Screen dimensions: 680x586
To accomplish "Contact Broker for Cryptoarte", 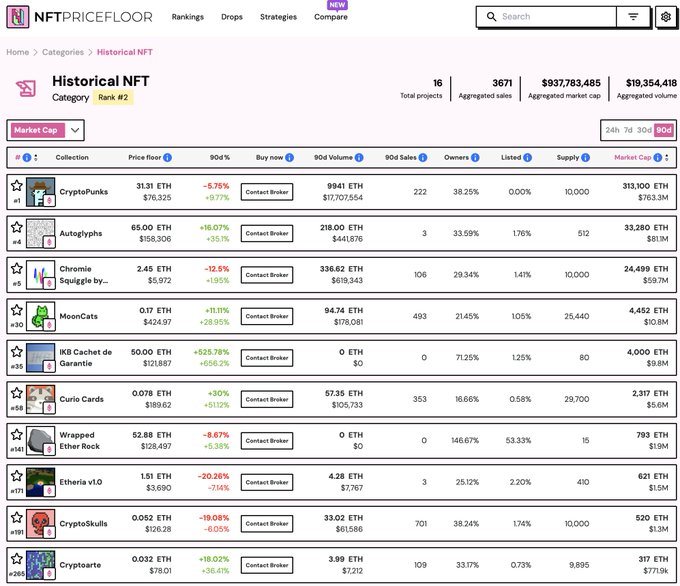I will pyautogui.click(x=267, y=565).
